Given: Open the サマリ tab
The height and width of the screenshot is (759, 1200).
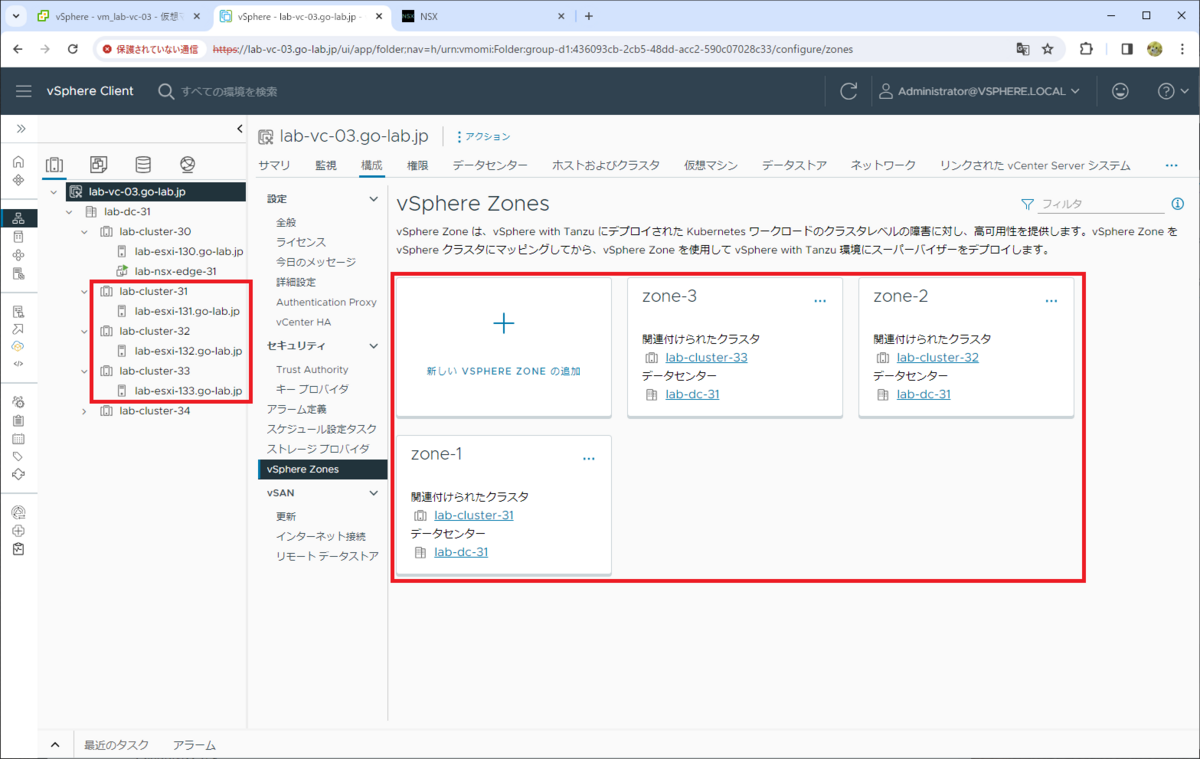Looking at the screenshot, I should (274, 166).
